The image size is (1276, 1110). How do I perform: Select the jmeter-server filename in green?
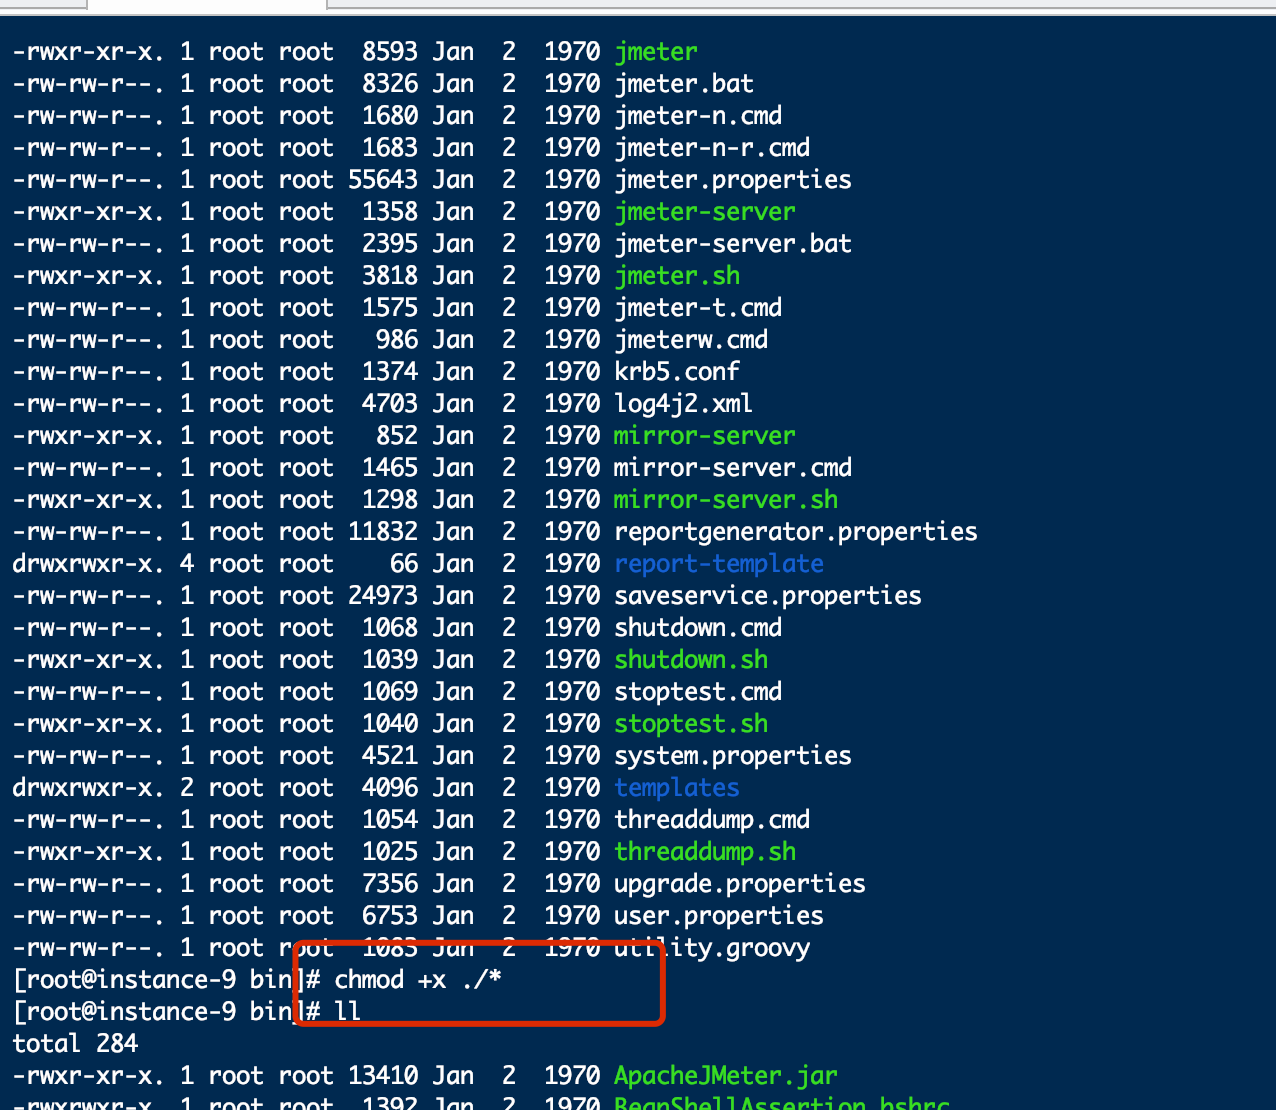704,212
